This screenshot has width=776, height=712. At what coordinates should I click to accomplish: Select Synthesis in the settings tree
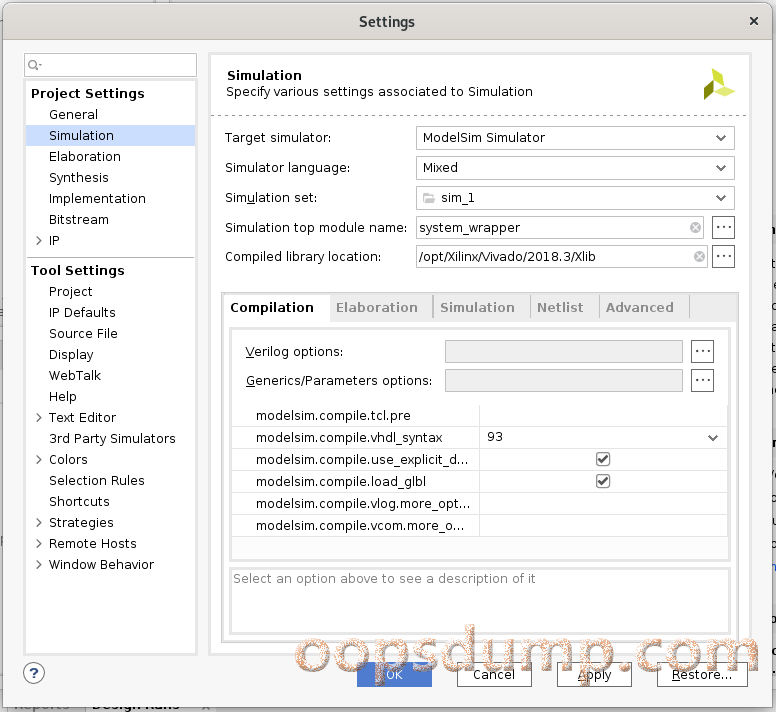(x=79, y=178)
